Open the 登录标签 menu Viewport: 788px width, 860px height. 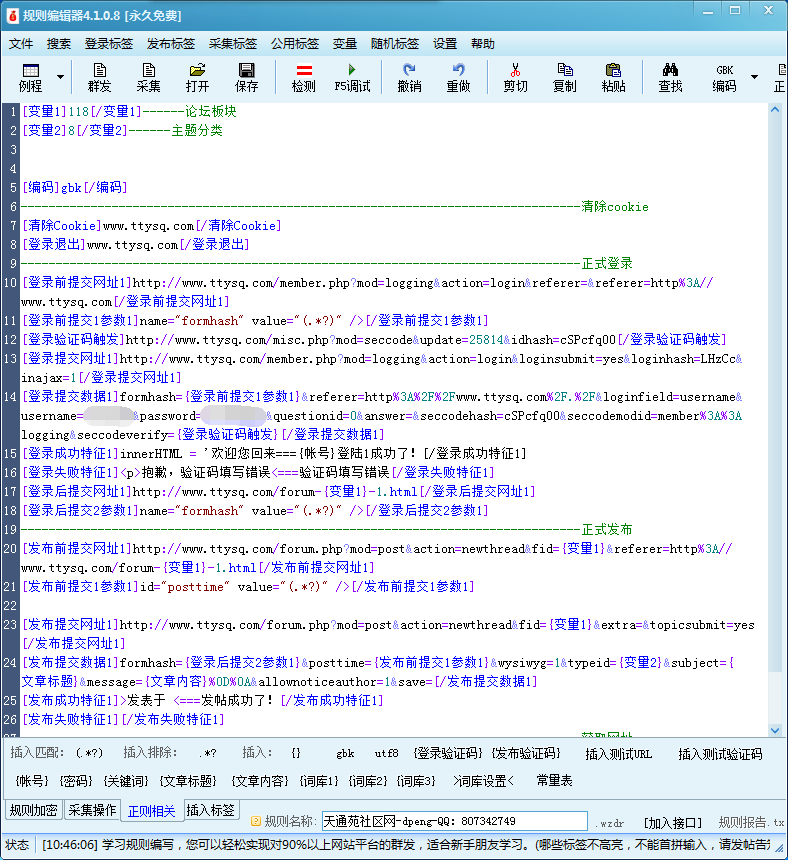click(x=109, y=44)
